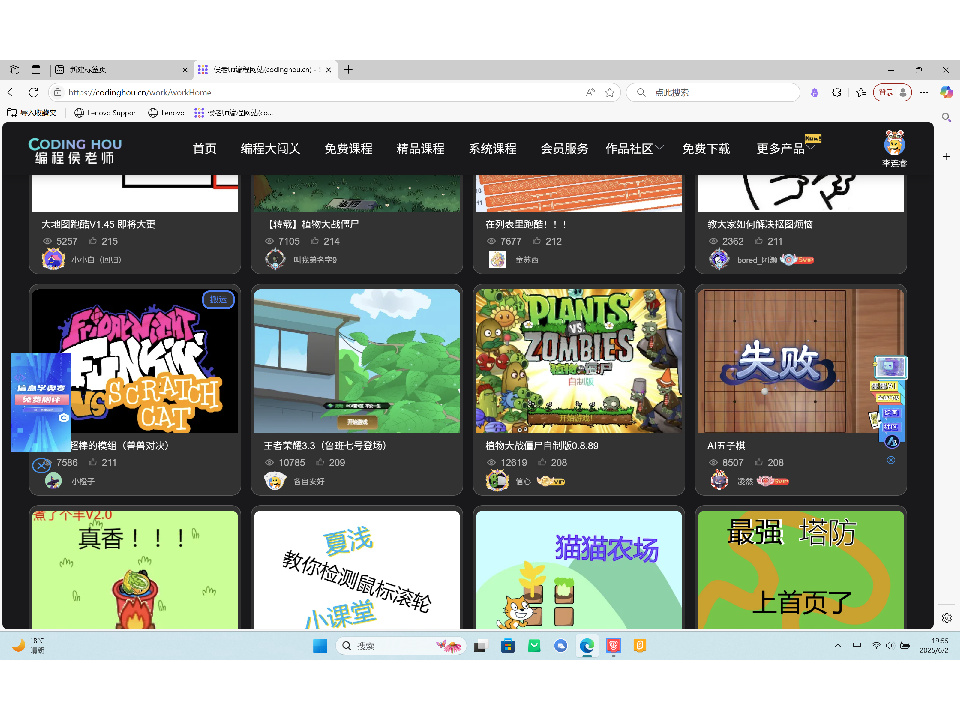Close the active codinghou tab
The image size is (960, 720).
click(328, 70)
